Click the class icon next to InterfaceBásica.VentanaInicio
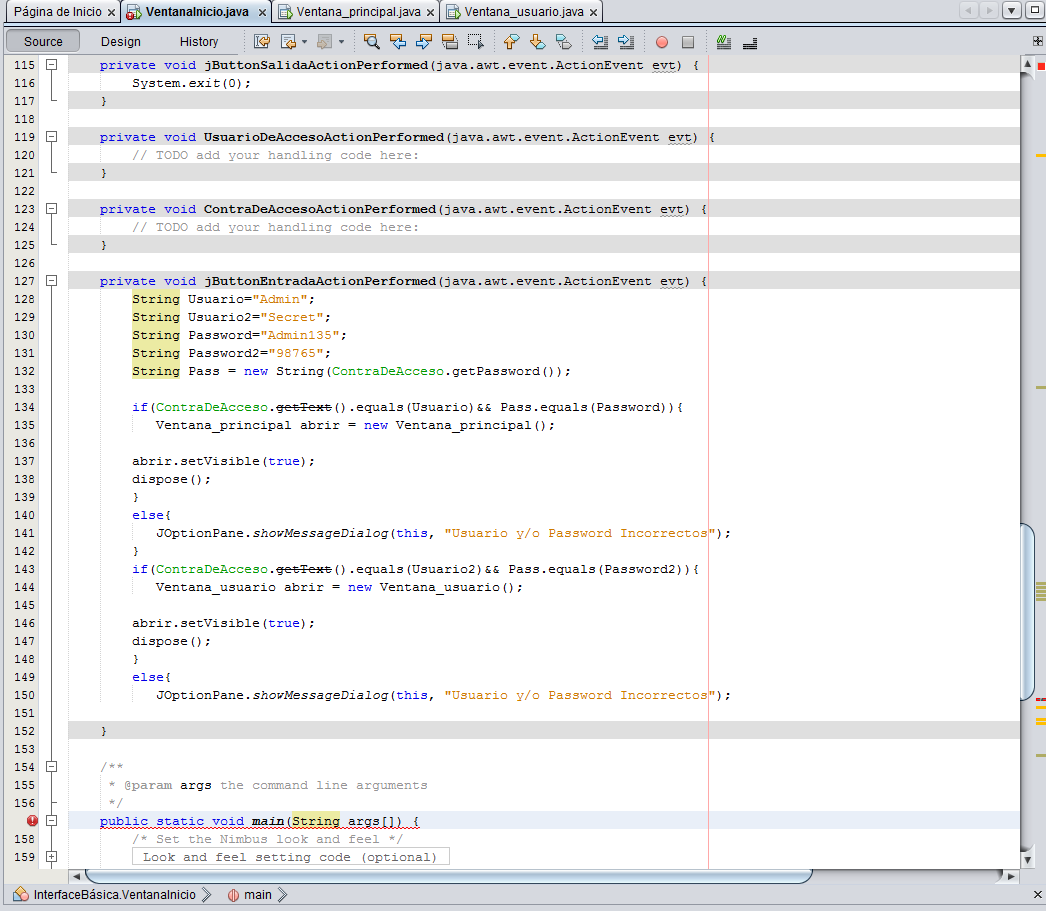The height and width of the screenshot is (911, 1046). [x=21, y=894]
